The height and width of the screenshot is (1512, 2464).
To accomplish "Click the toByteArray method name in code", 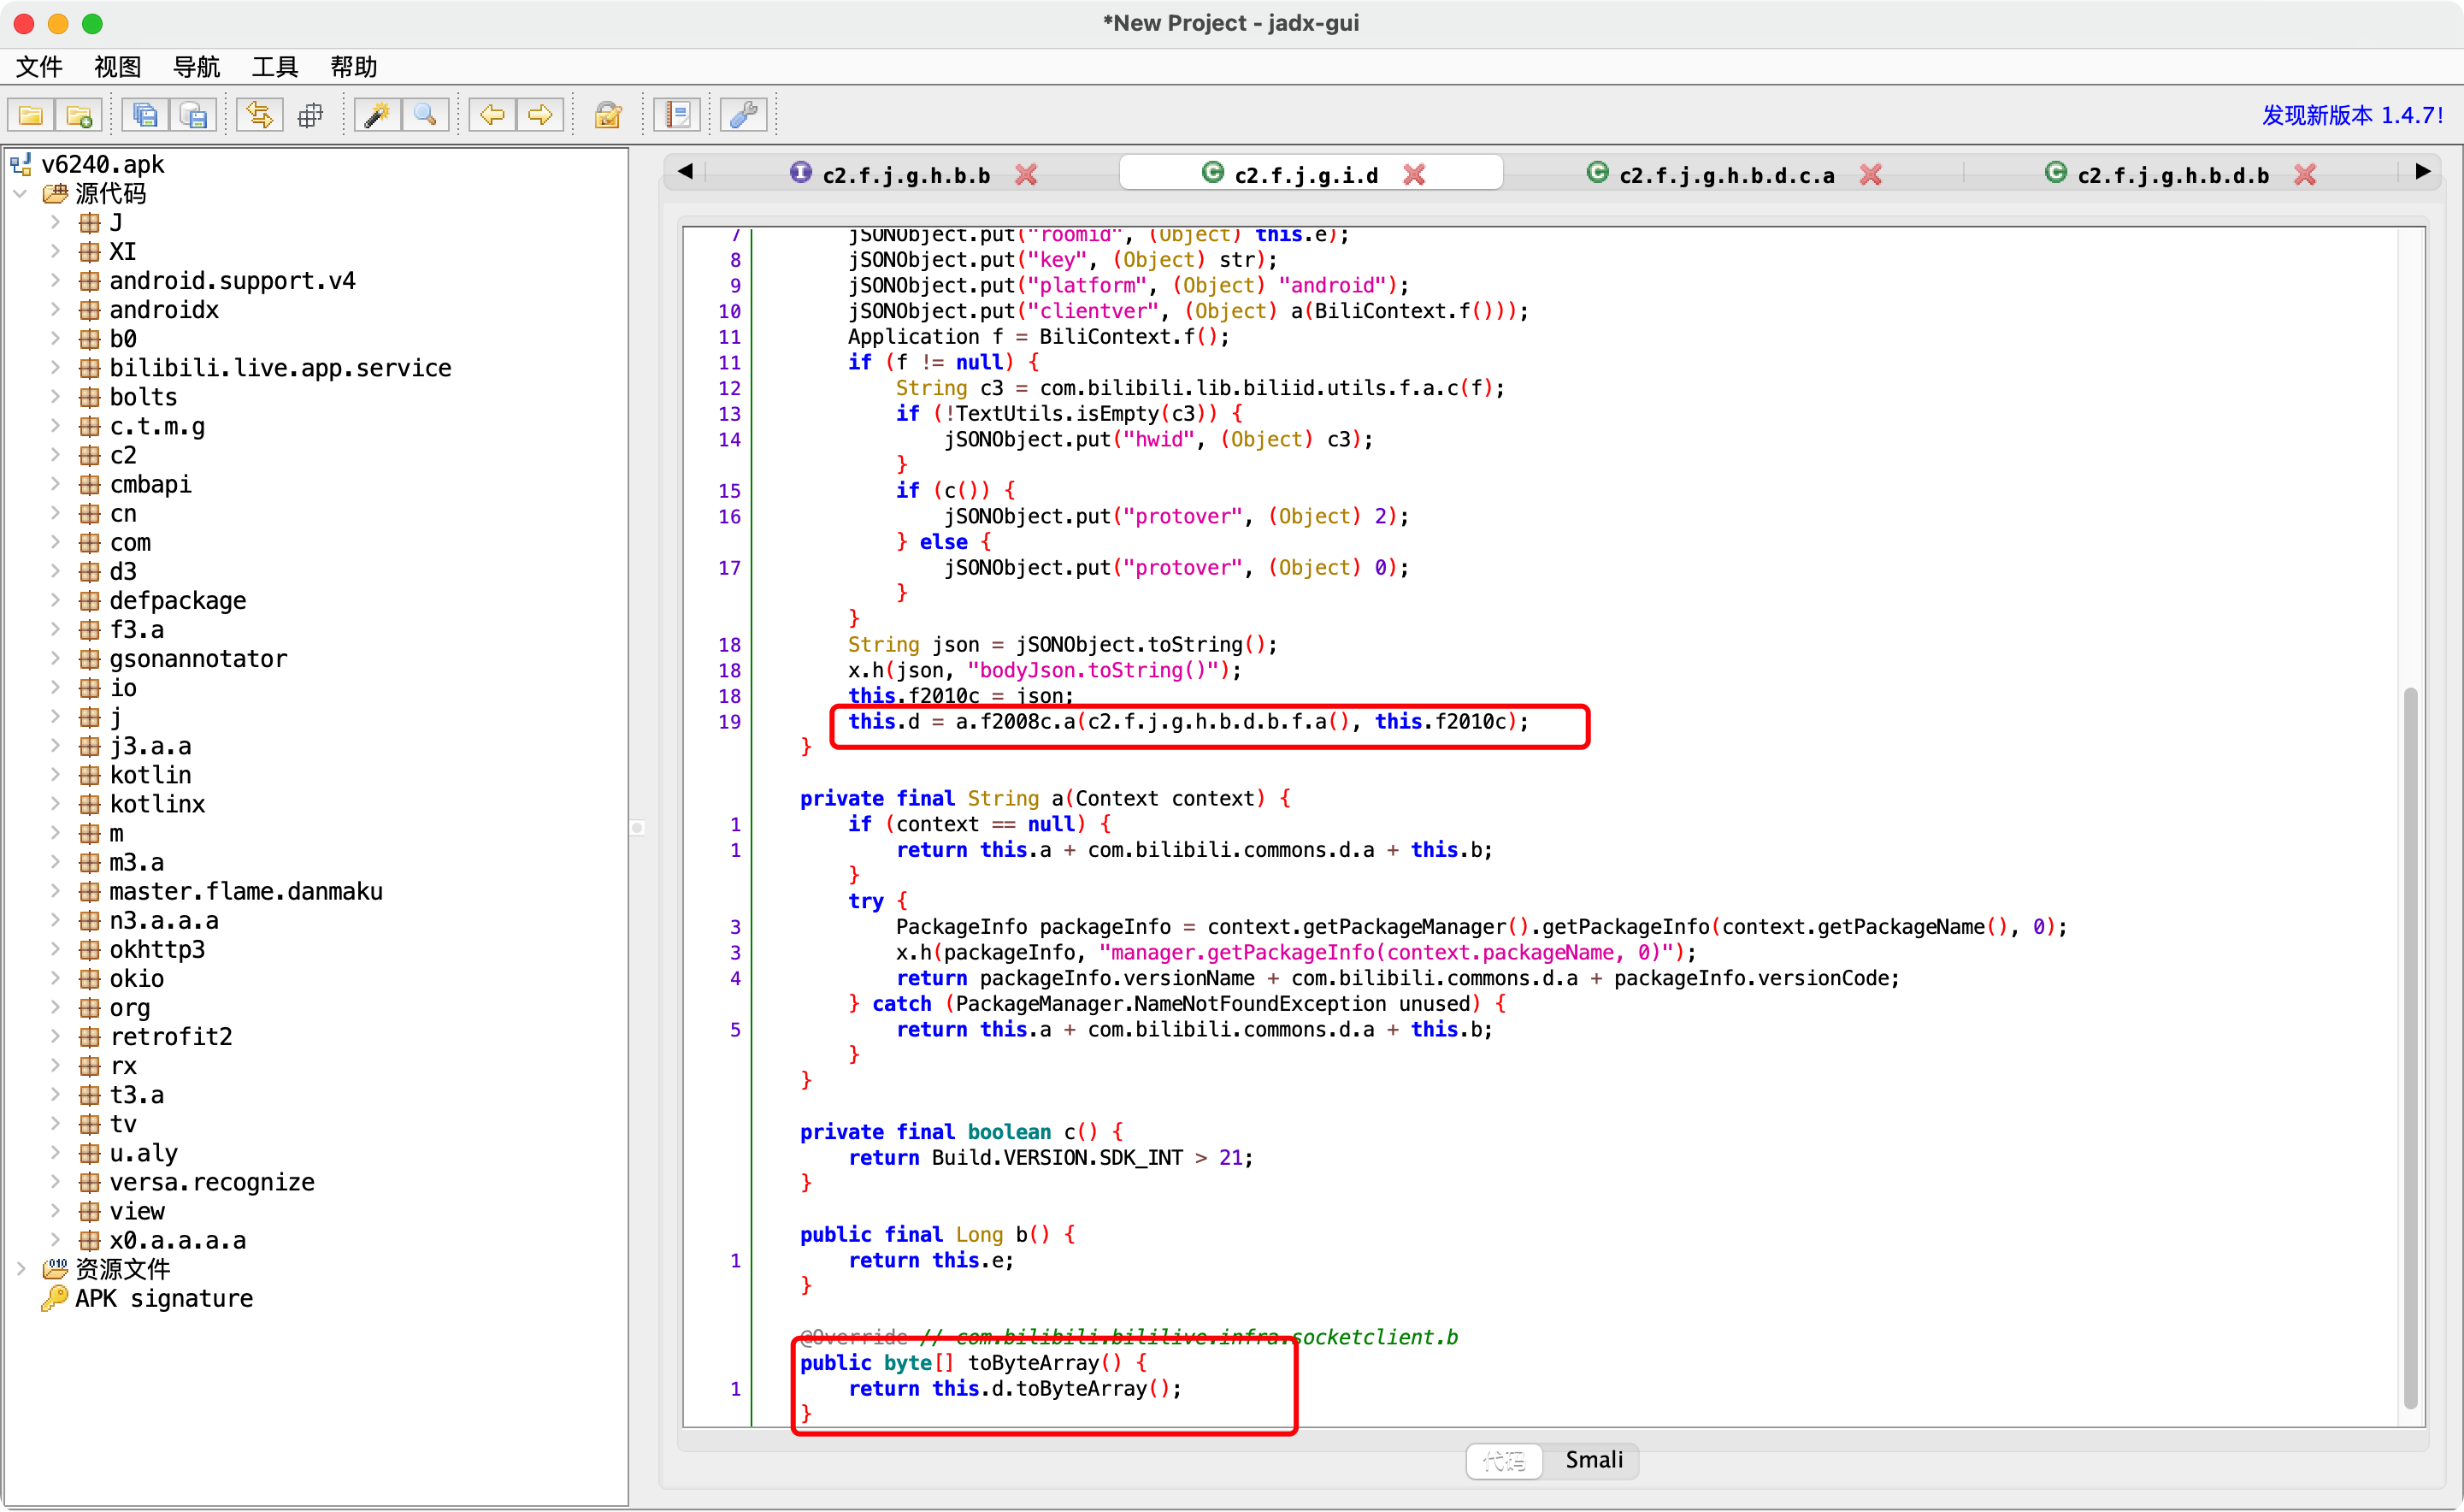I will pyautogui.click(x=1033, y=1362).
